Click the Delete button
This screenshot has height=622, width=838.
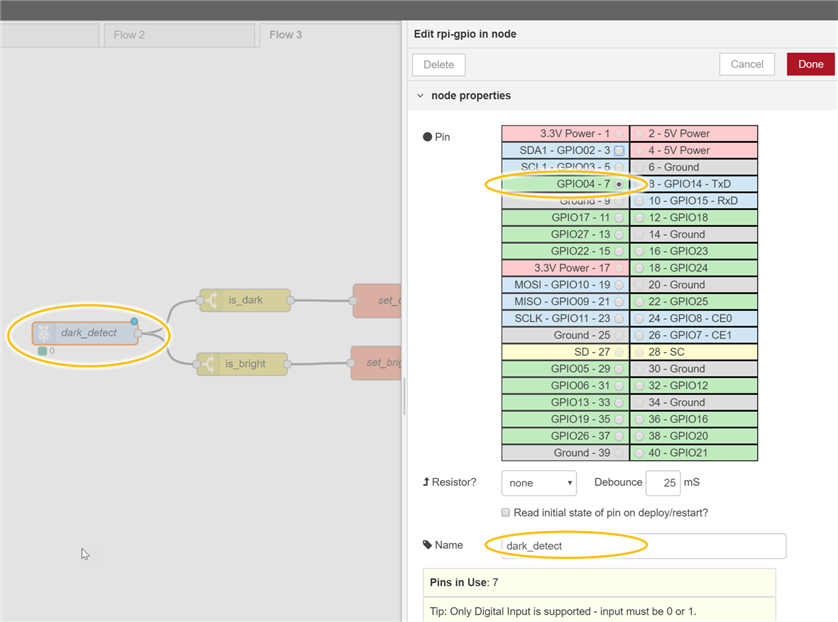click(x=438, y=64)
